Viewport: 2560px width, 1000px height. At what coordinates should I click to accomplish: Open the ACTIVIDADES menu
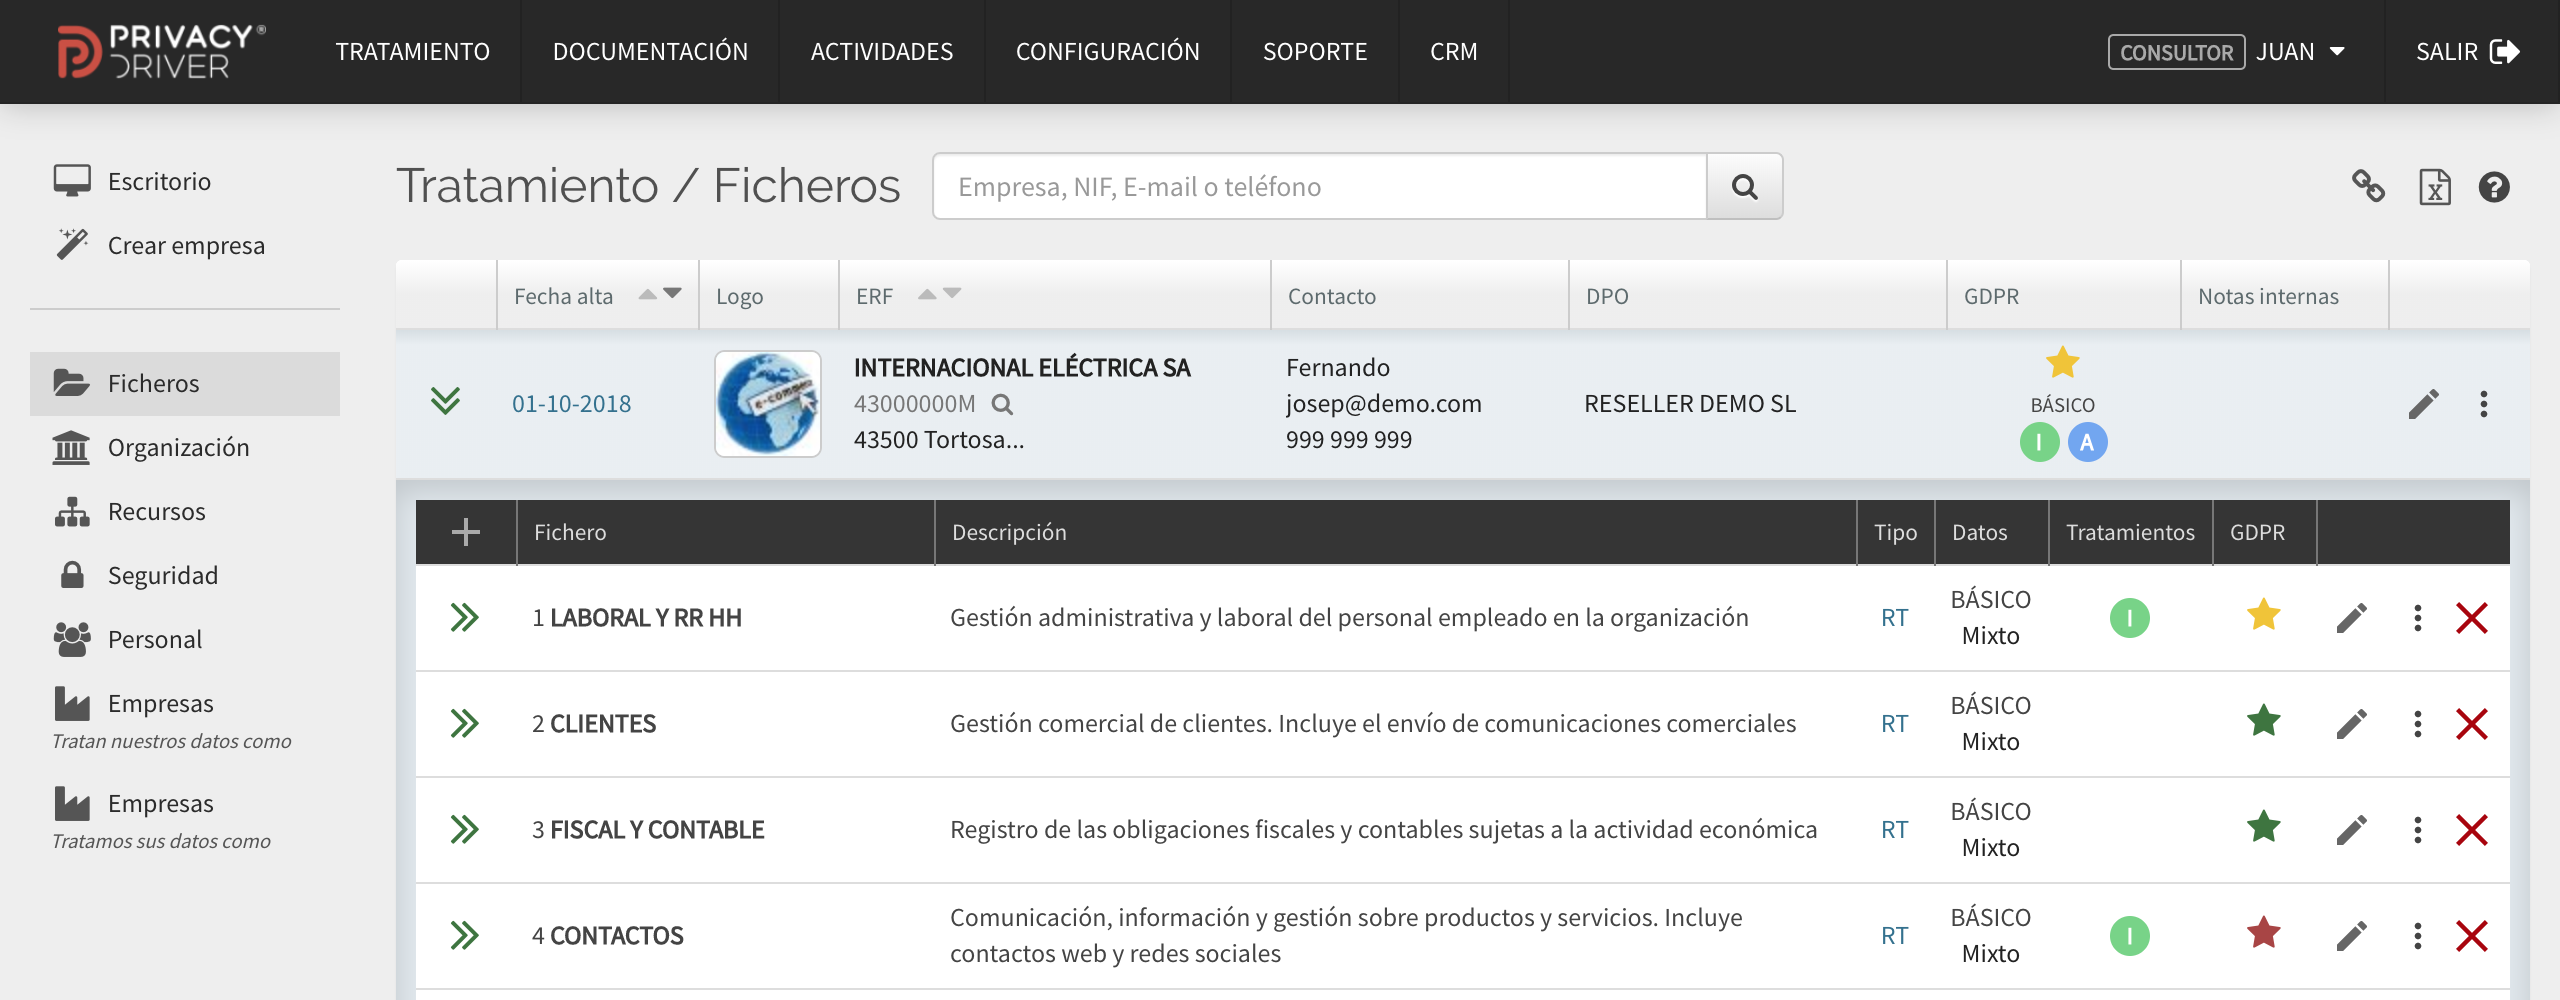(882, 52)
